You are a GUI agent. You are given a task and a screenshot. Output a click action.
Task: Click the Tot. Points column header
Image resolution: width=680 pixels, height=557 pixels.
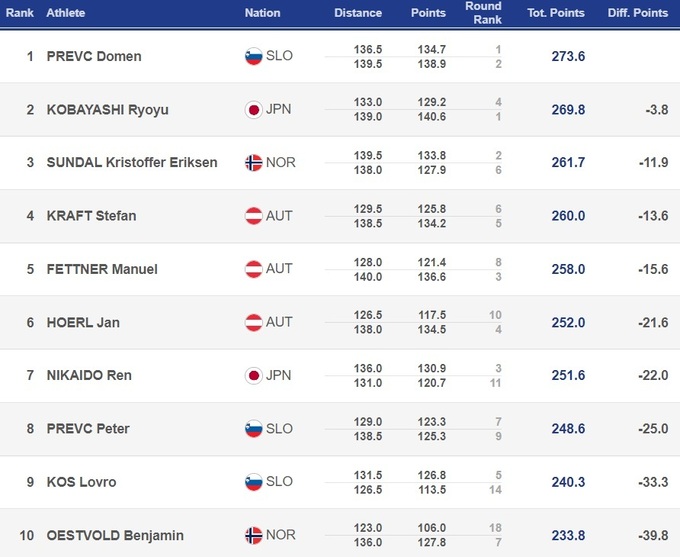click(x=556, y=13)
